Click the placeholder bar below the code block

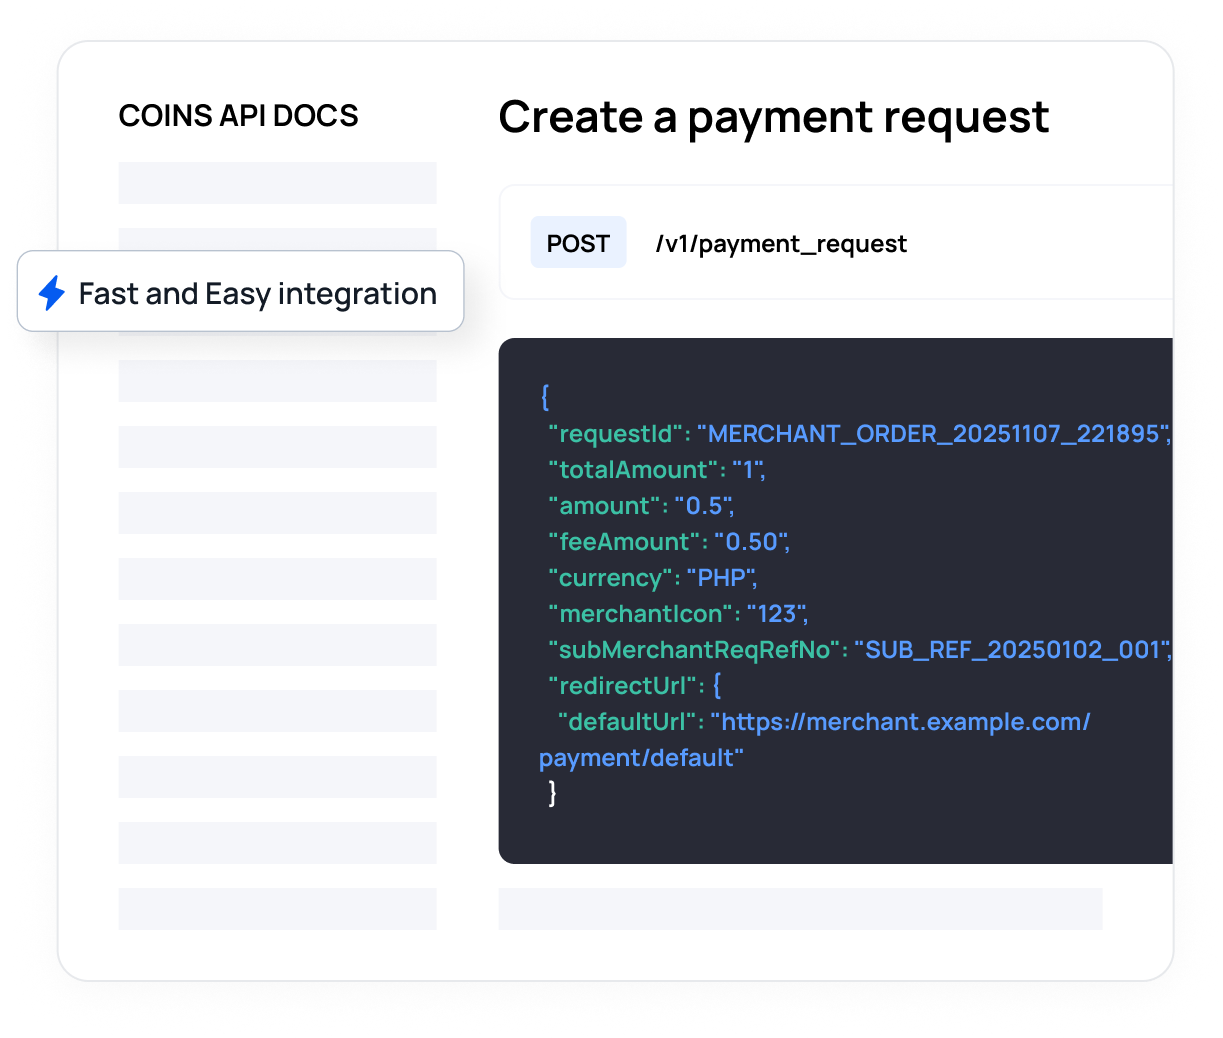click(800, 909)
